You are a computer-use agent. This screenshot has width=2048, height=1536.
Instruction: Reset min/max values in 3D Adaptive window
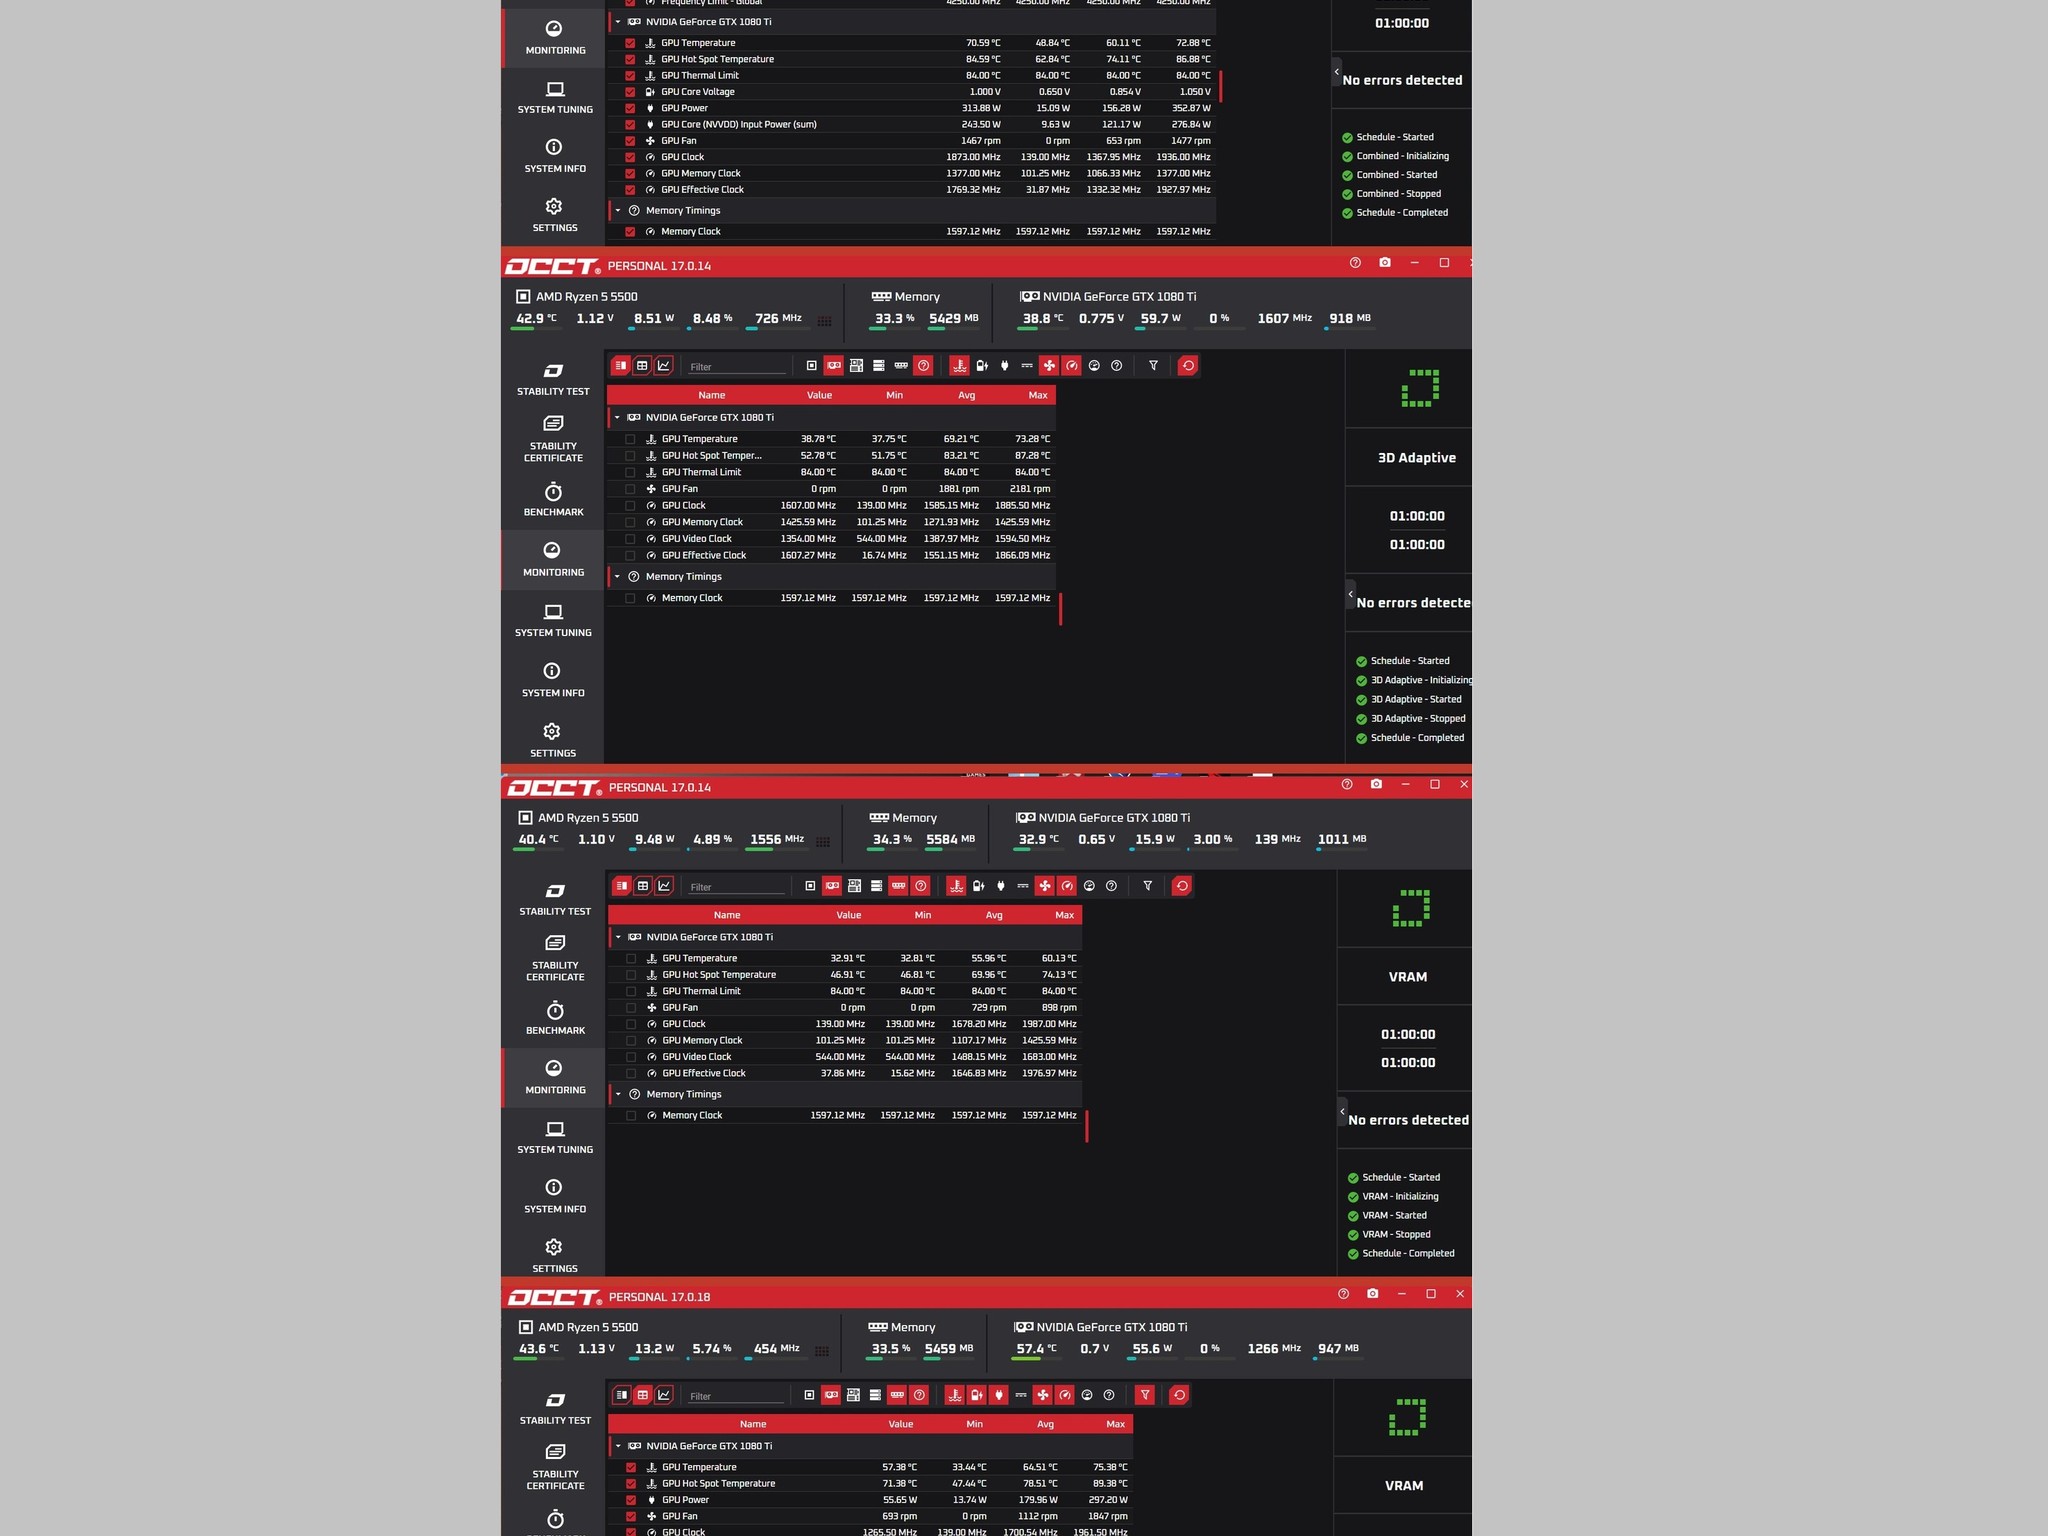(1188, 366)
